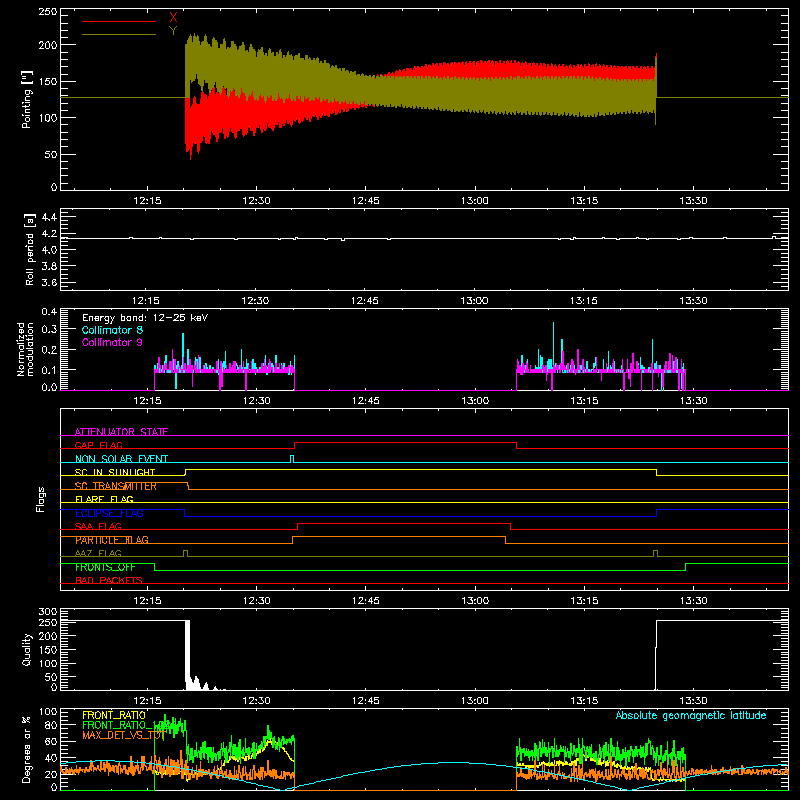
Task: Click the NON_SOLAR_EVENT pulse near 12:35
Action: [292, 458]
